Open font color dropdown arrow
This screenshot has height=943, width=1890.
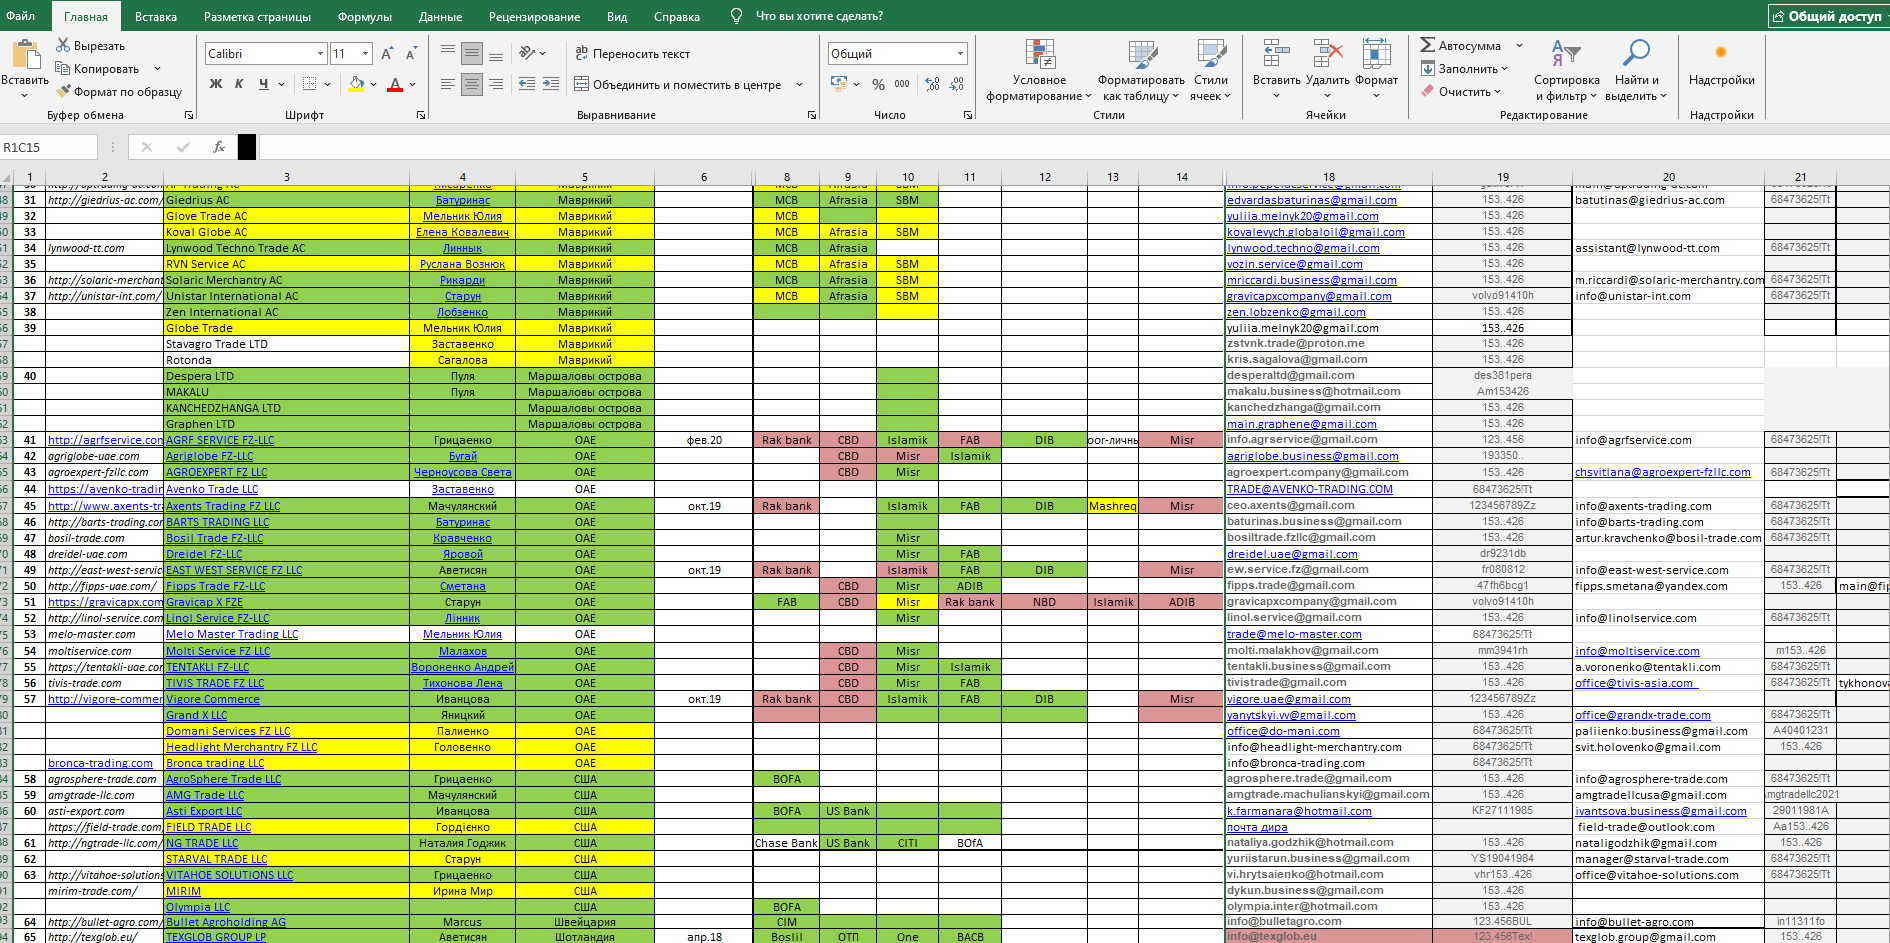pyautogui.click(x=412, y=84)
